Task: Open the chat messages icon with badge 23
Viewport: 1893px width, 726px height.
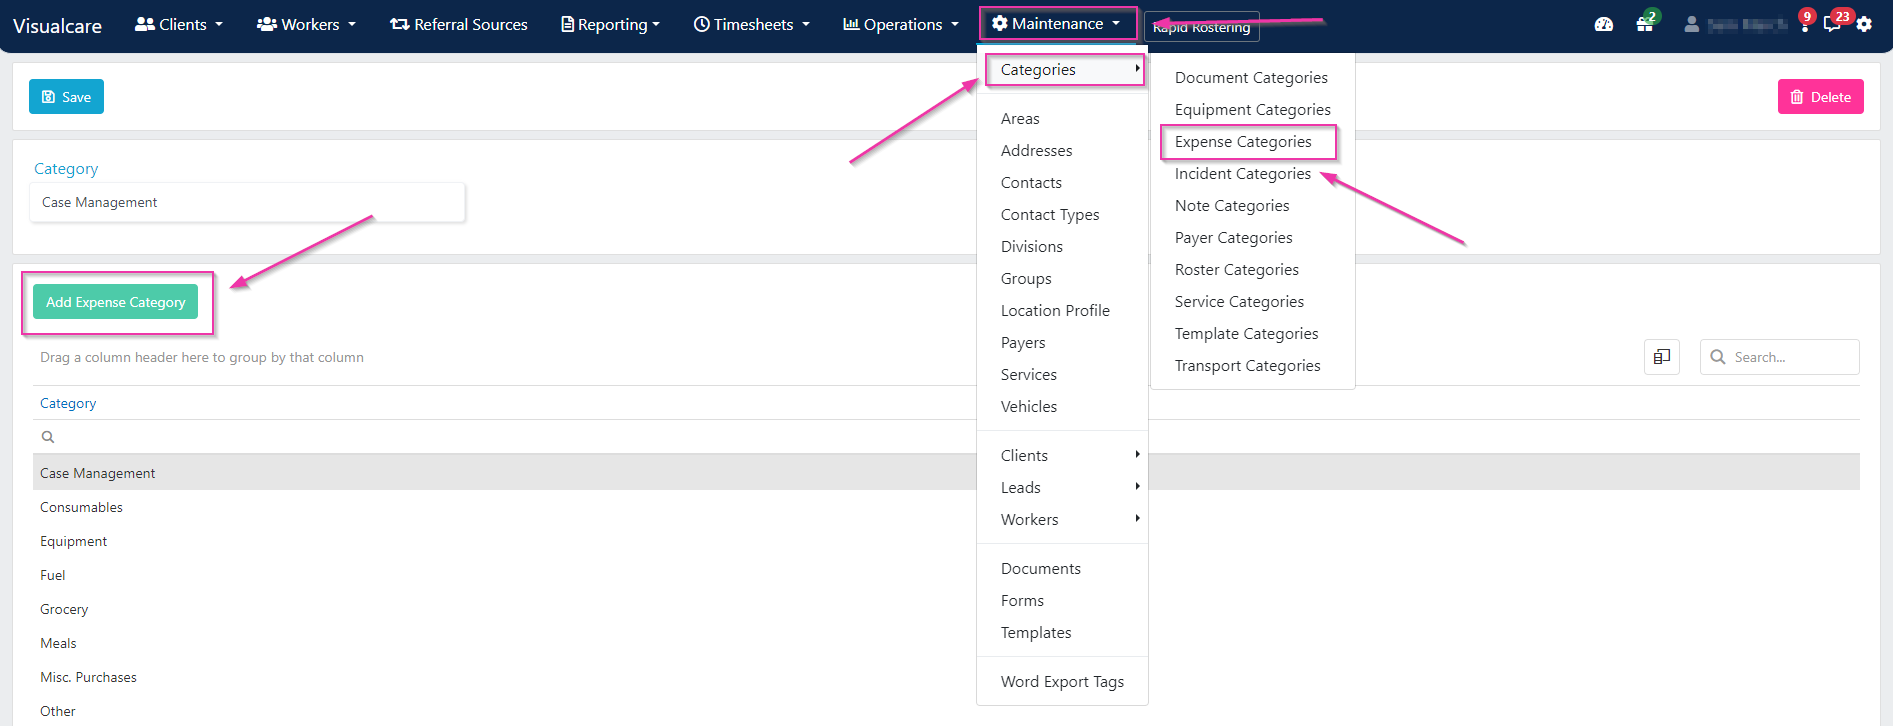Action: pos(1834,22)
